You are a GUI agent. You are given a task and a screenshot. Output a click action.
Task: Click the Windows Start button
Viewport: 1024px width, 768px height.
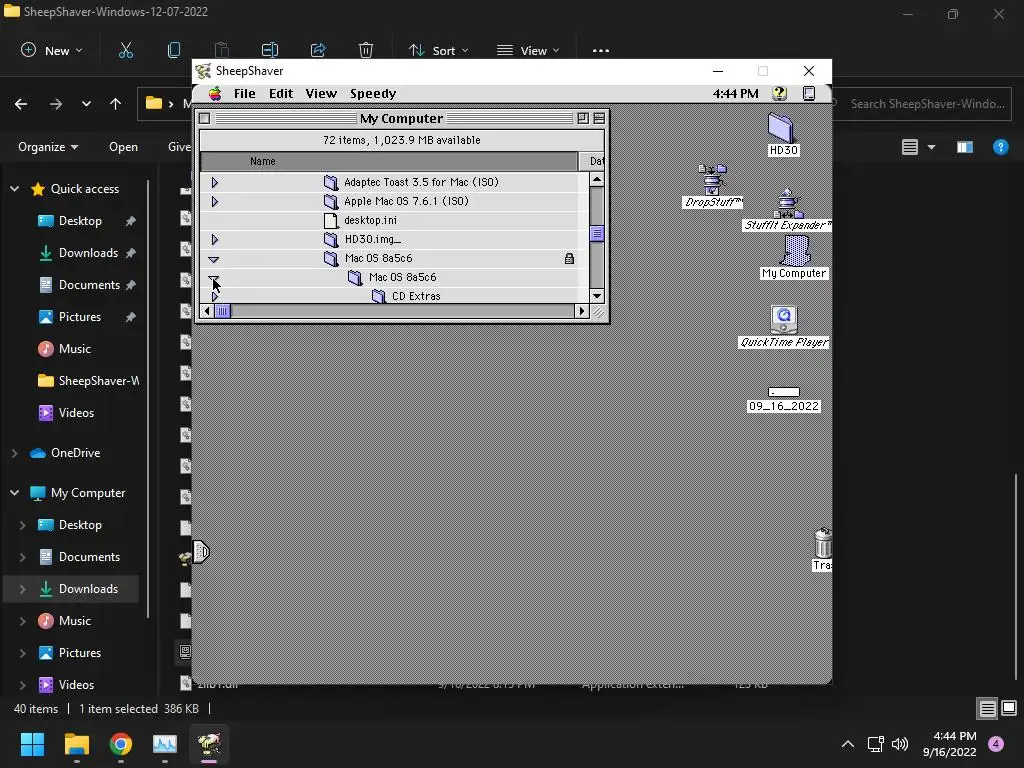pos(32,744)
